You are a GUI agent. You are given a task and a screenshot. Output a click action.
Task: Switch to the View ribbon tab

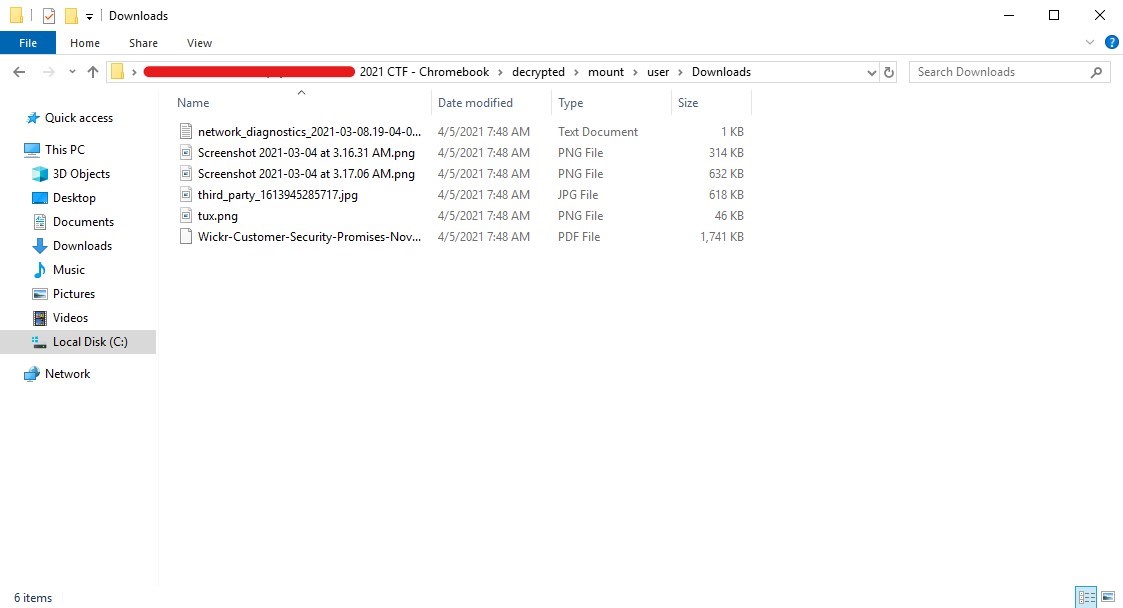(199, 43)
